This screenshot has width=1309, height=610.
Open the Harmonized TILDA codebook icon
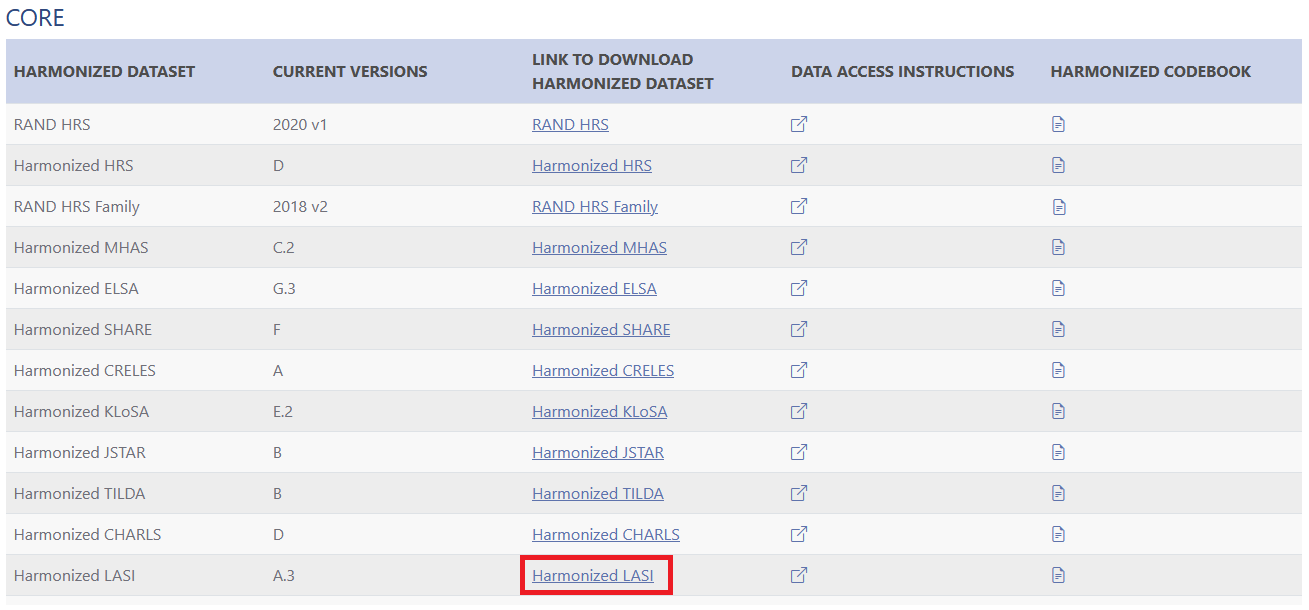(1058, 493)
